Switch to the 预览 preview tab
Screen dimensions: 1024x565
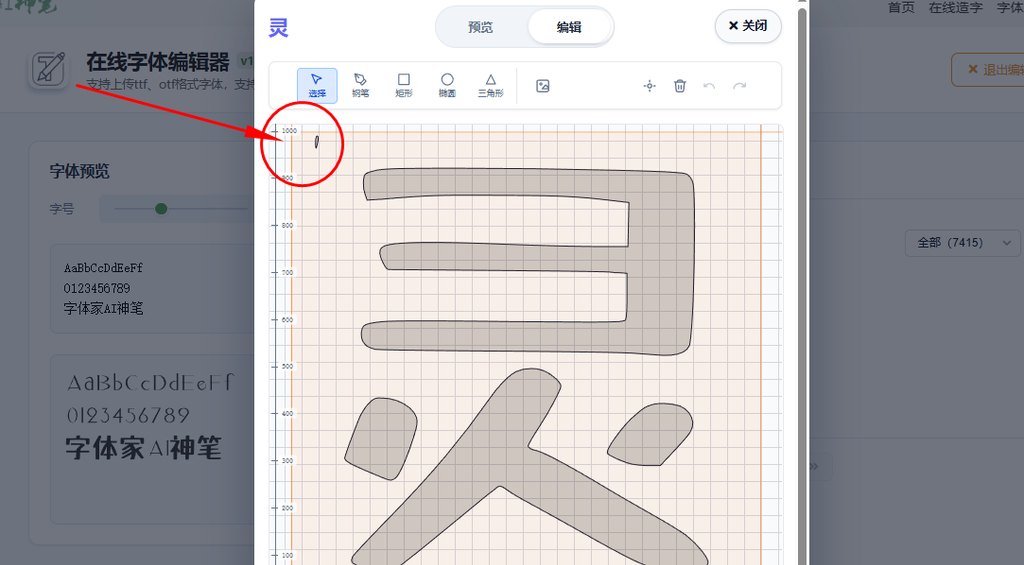point(481,27)
